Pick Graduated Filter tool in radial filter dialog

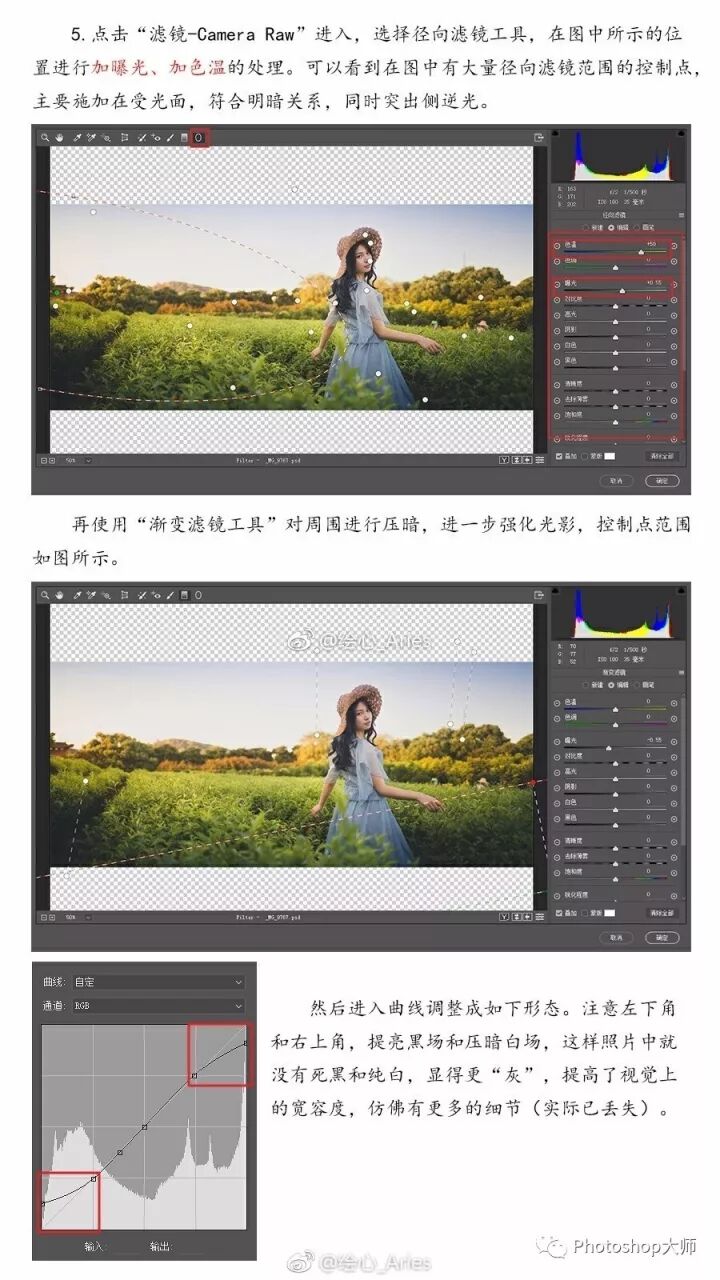tap(184, 137)
